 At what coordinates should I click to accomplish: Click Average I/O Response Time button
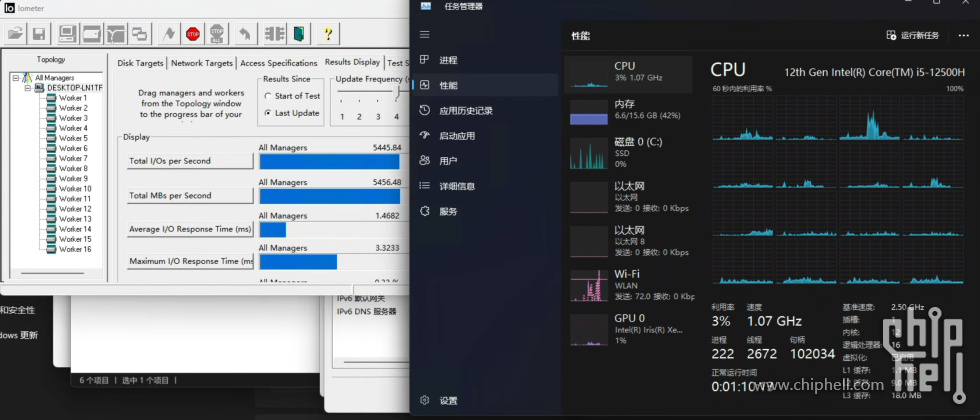point(190,229)
